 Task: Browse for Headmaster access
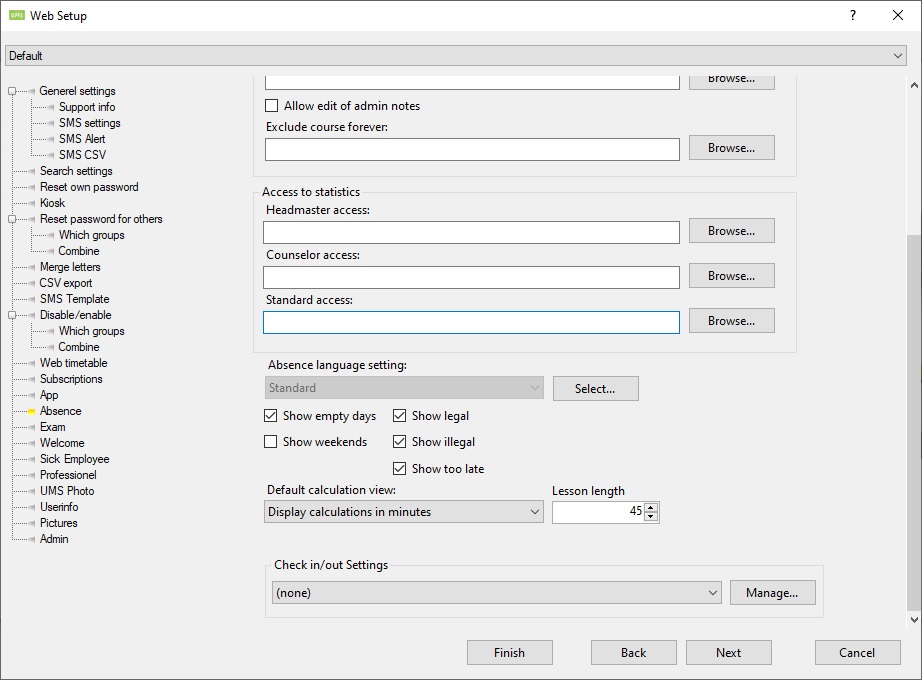(x=731, y=231)
